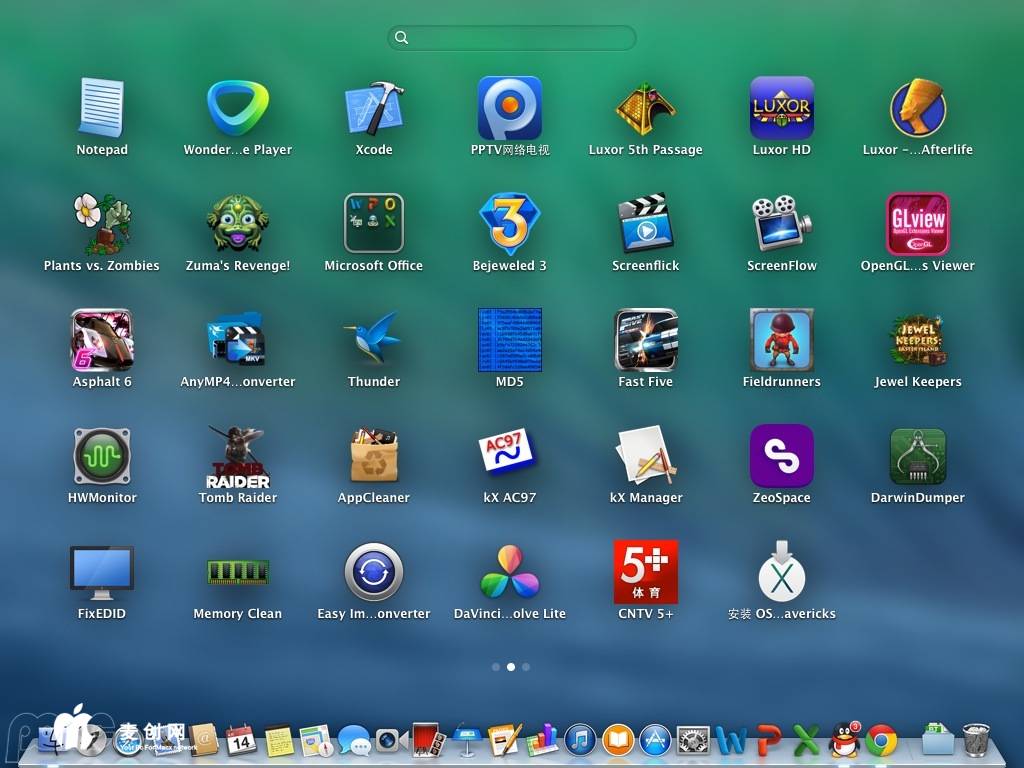Go to the first Launchpad page dot
1024x768 pixels.
point(496,666)
